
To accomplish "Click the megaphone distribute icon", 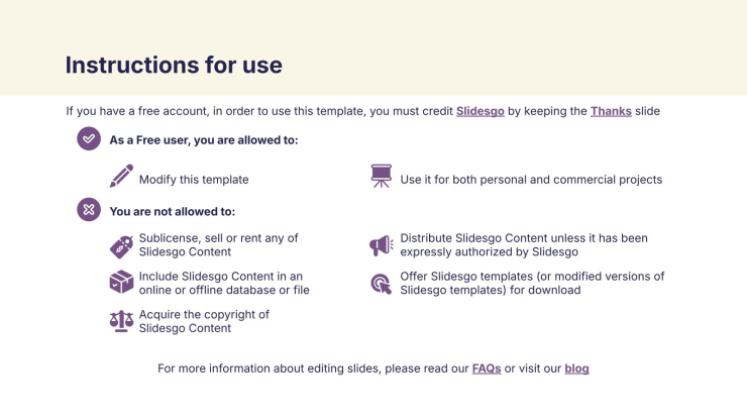I will click(381, 246).
